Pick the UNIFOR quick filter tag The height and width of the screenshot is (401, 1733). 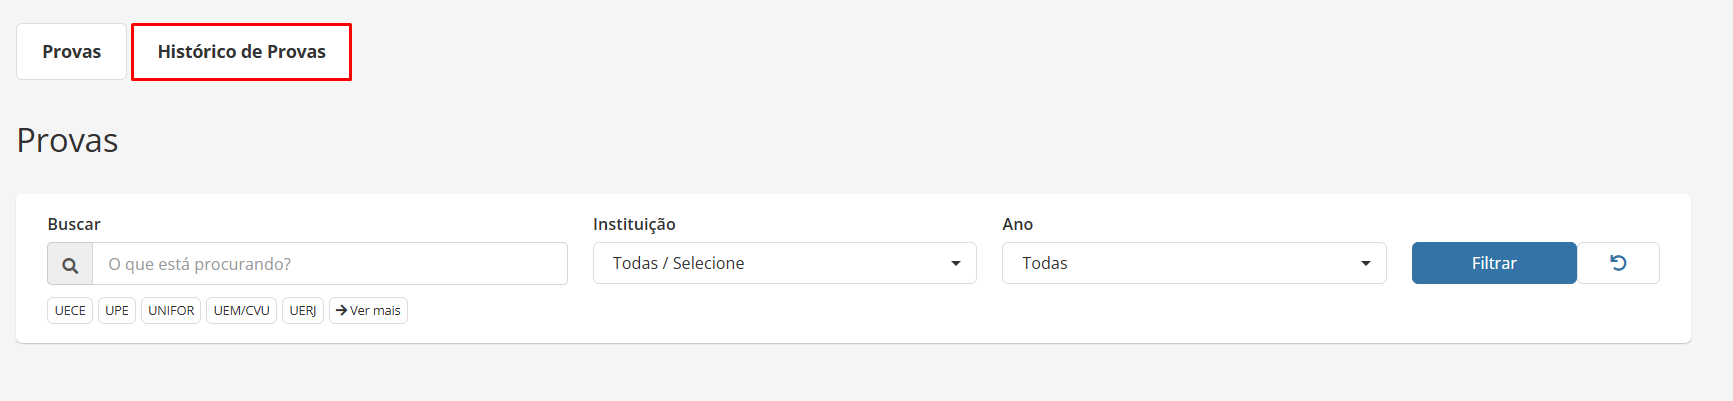pos(171,311)
